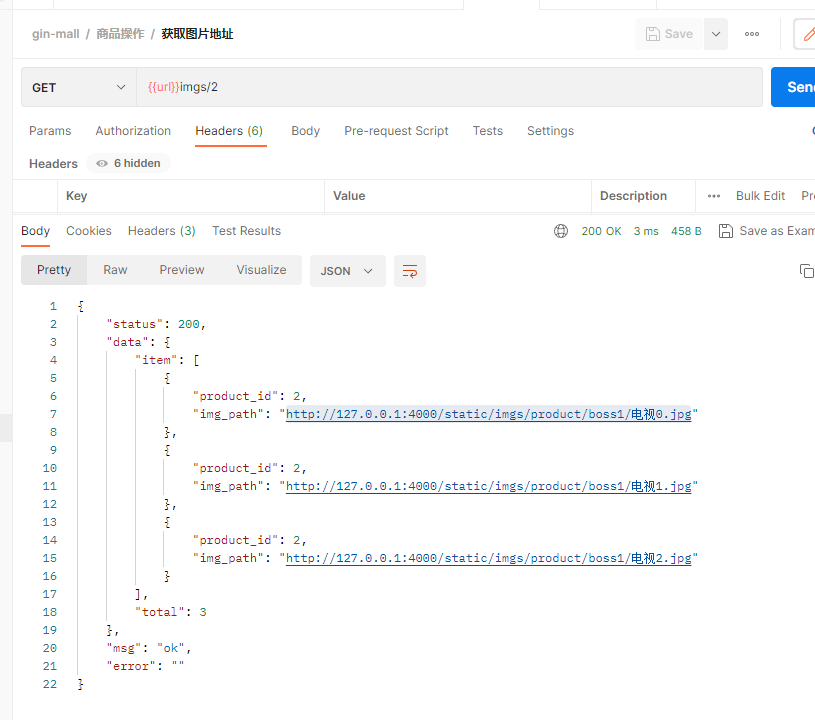The height and width of the screenshot is (720, 815).
Task: Click Save as Example button
Action: [767, 231]
